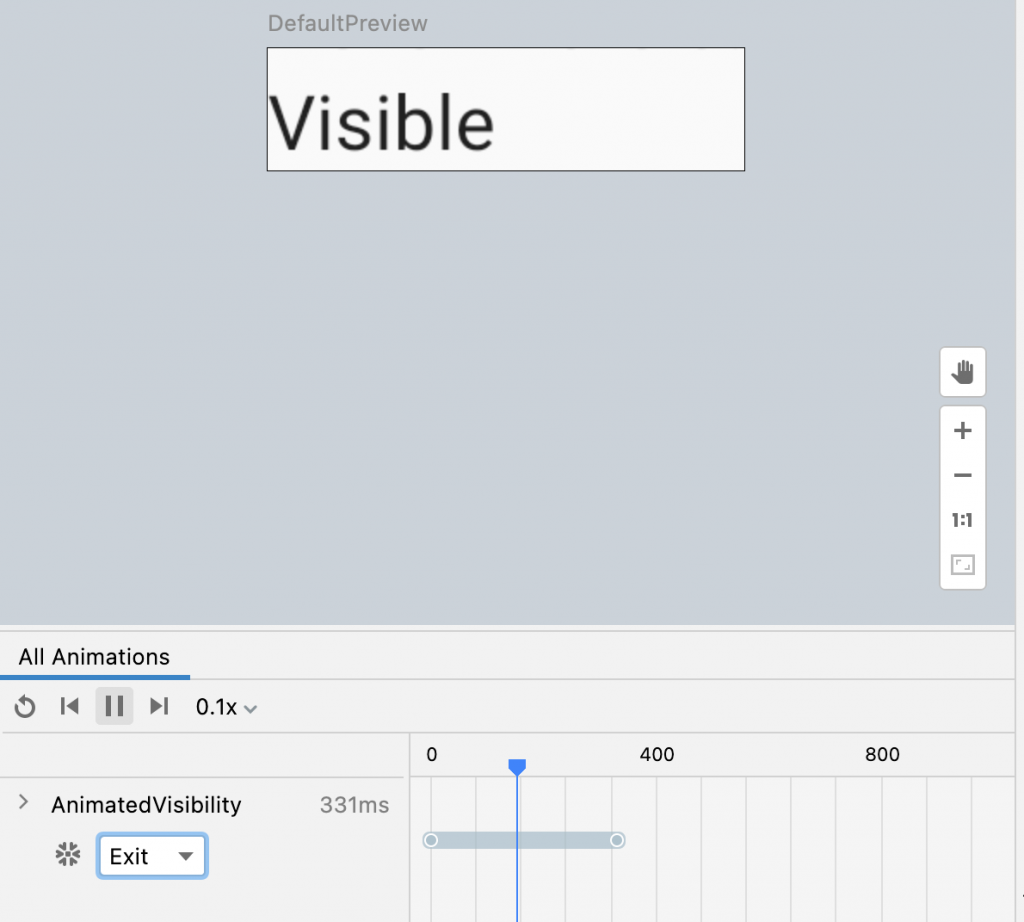1024x922 pixels.
Task: Select the AnimatedVisibility animation label
Action: (146, 805)
